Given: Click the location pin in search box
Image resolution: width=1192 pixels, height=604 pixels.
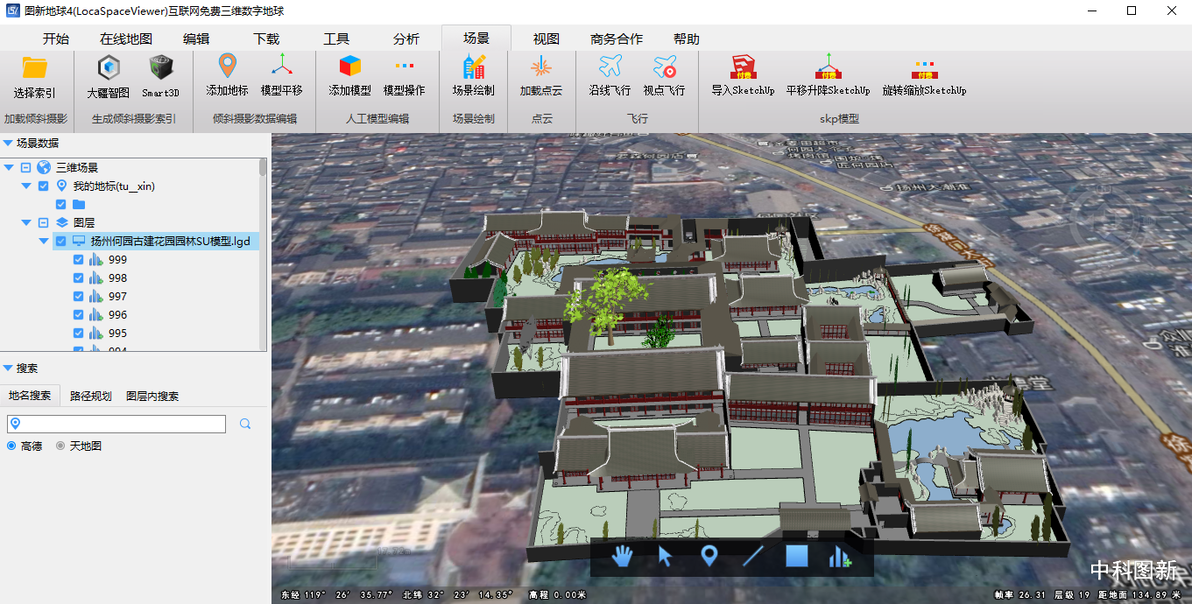Looking at the screenshot, I should click(x=15, y=424).
